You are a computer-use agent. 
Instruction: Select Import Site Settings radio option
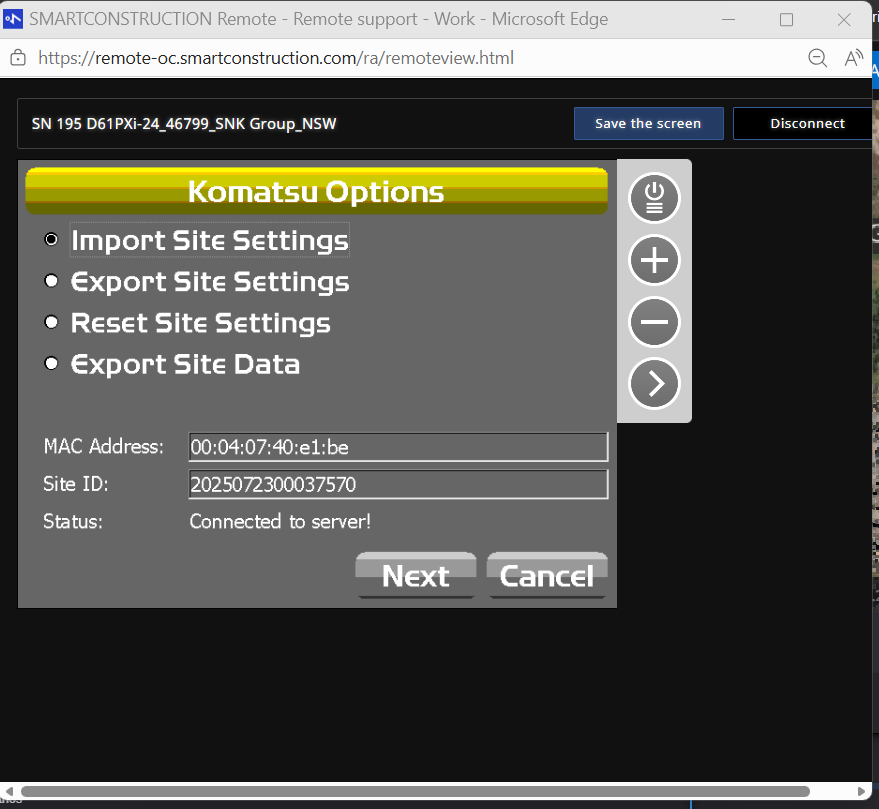click(51, 240)
